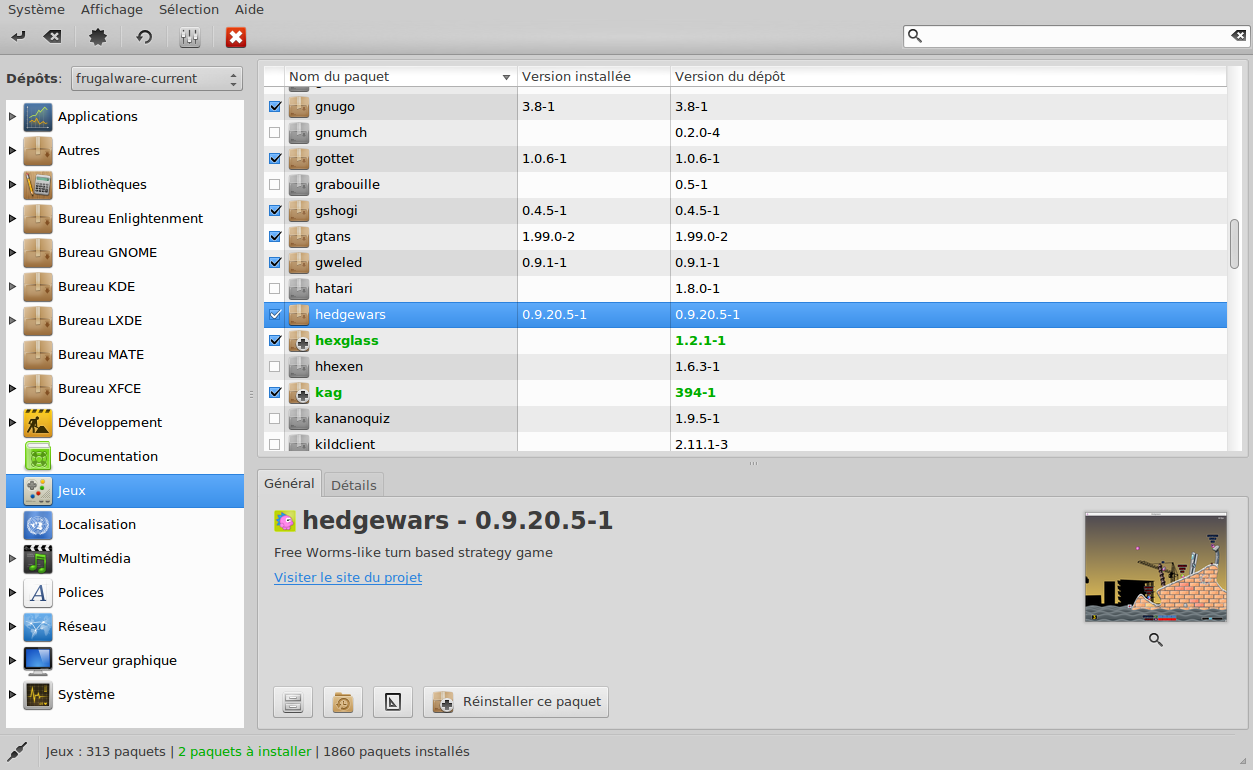Uncheck the gnugo package checkbox
Image resolution: width=1253 pixels, height=770 pixels.
pos(275,107)
